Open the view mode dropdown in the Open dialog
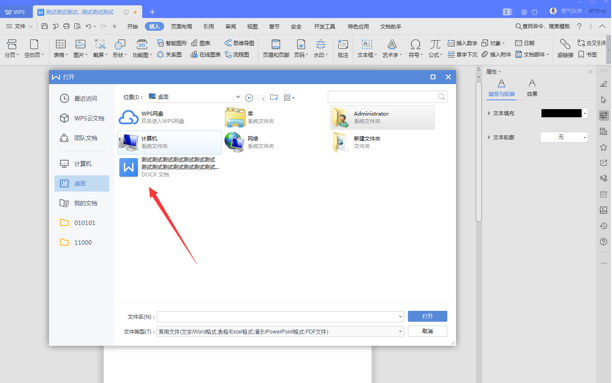This screenshot has width=612, height=383. 289,98
